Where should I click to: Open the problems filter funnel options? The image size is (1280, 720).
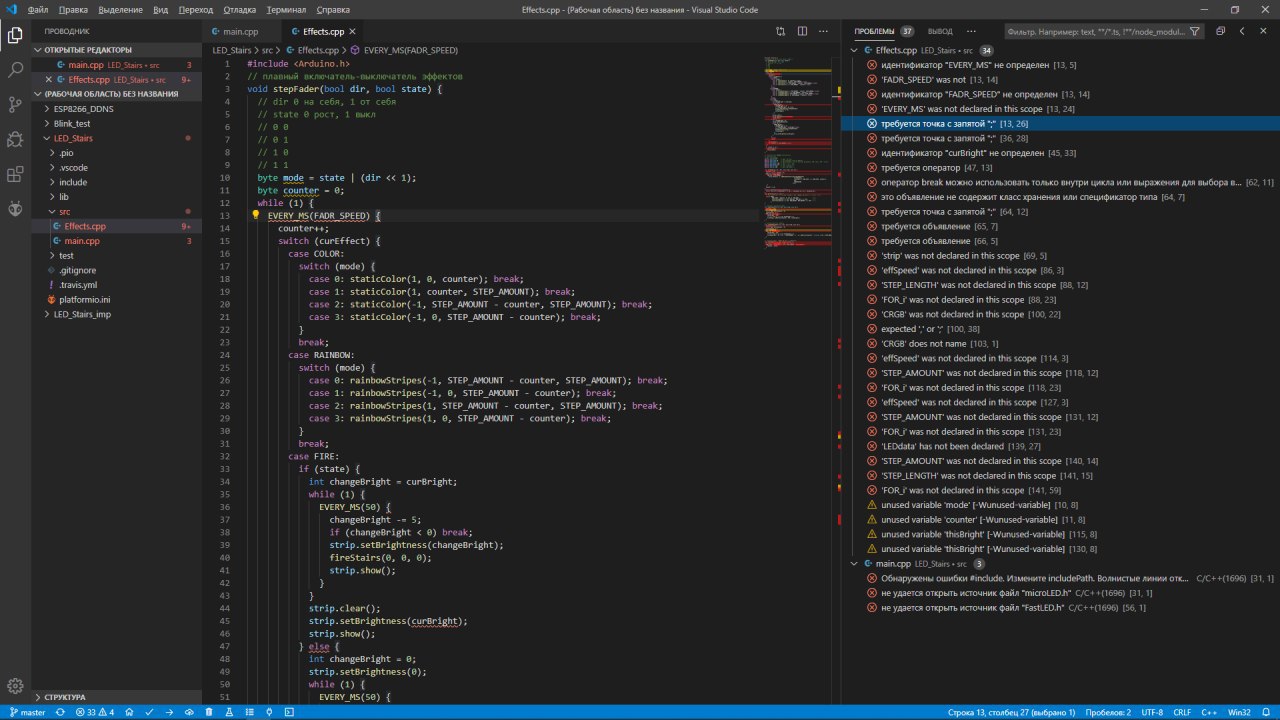click(x=1194, y=31)
